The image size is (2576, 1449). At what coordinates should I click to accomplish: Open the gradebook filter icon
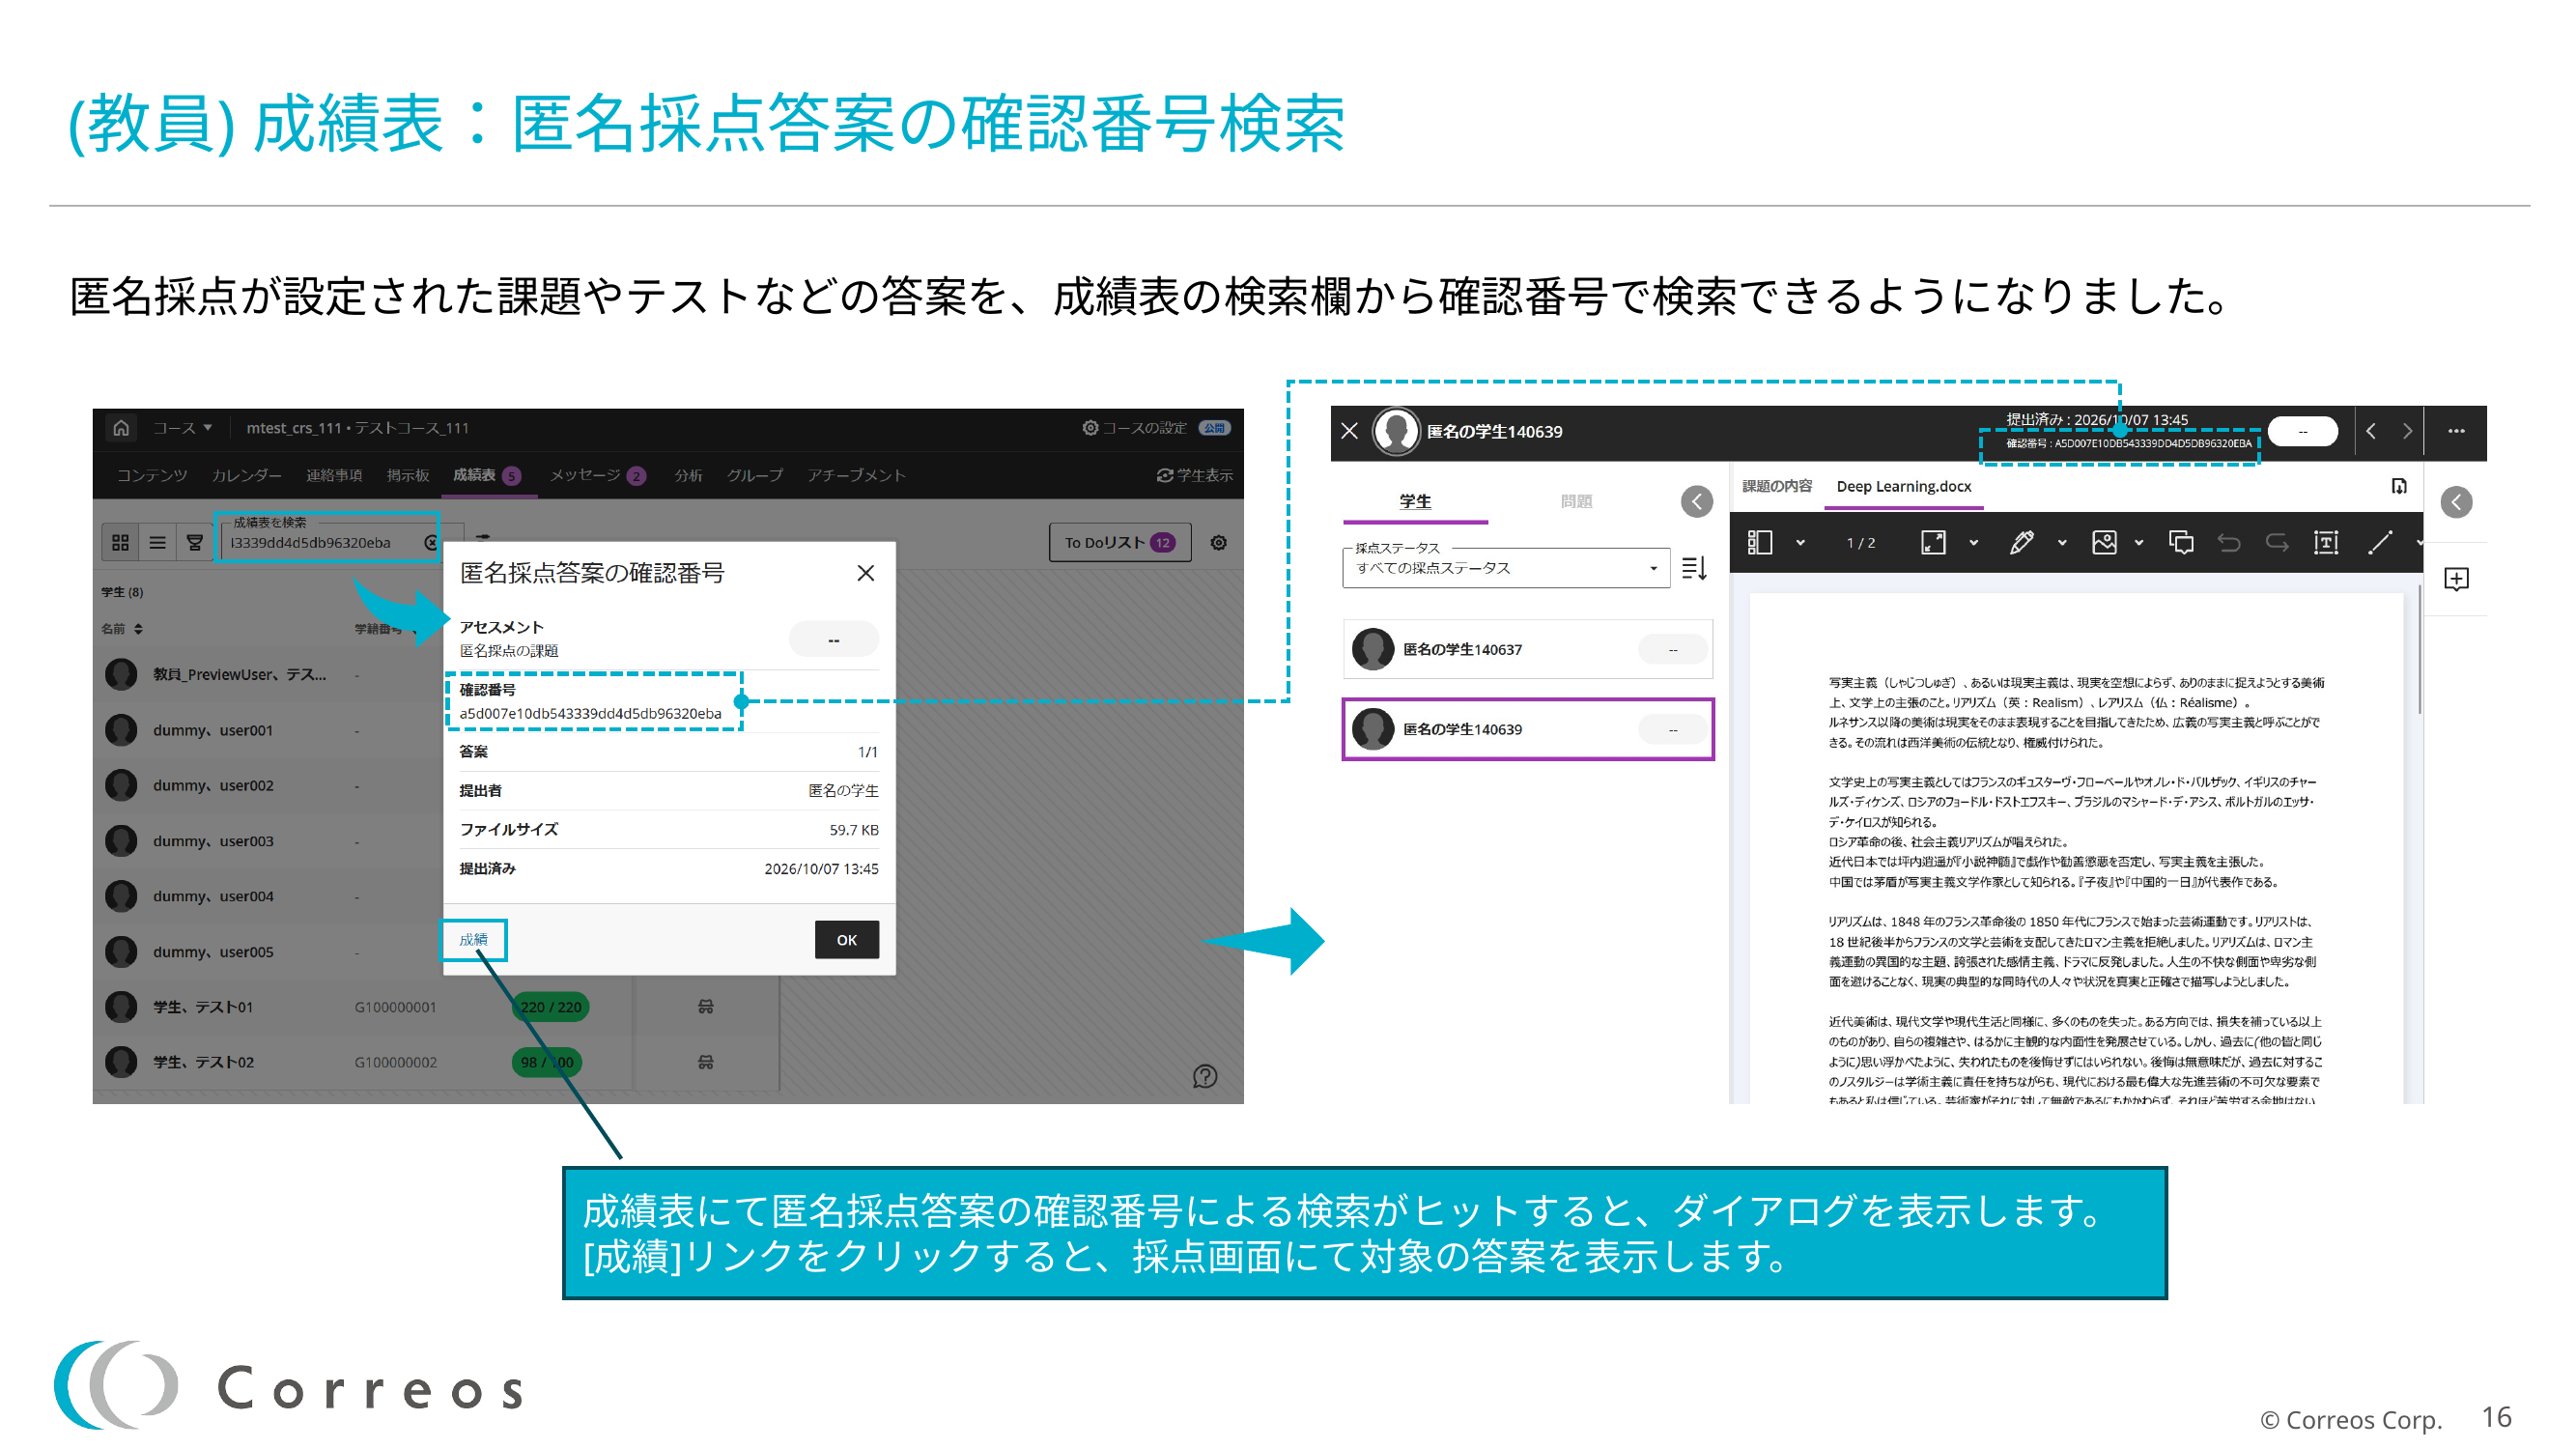point(195,542)
